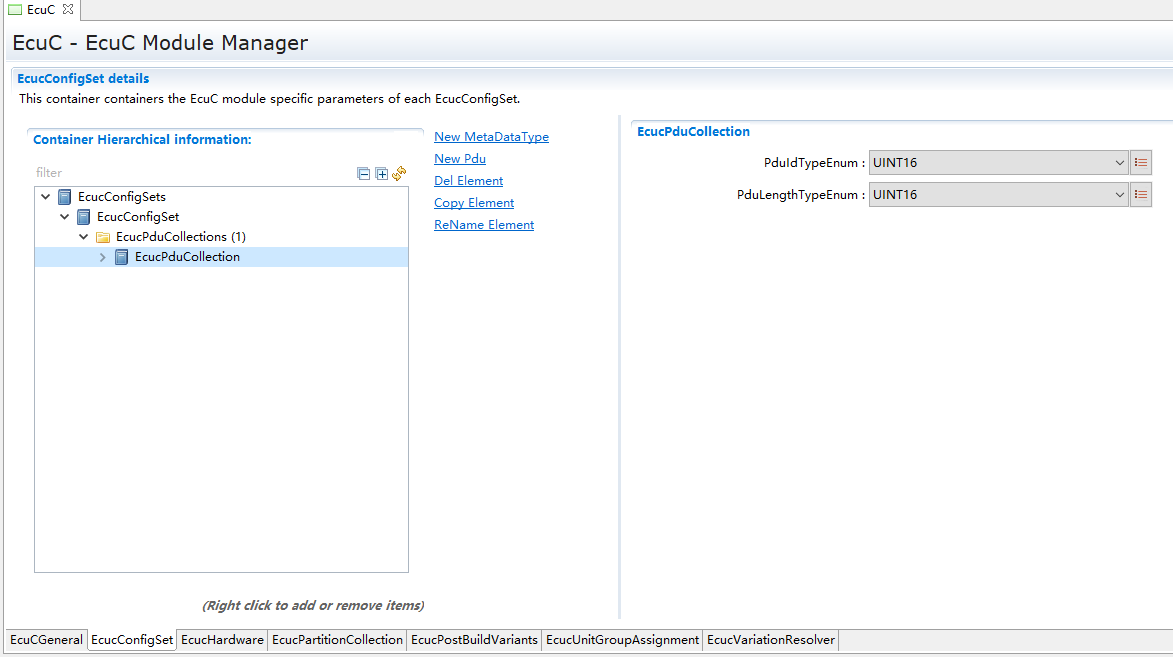1173x657 pixels.
Task: Click the collapse all tree icon
Action: tap(364, 174)
